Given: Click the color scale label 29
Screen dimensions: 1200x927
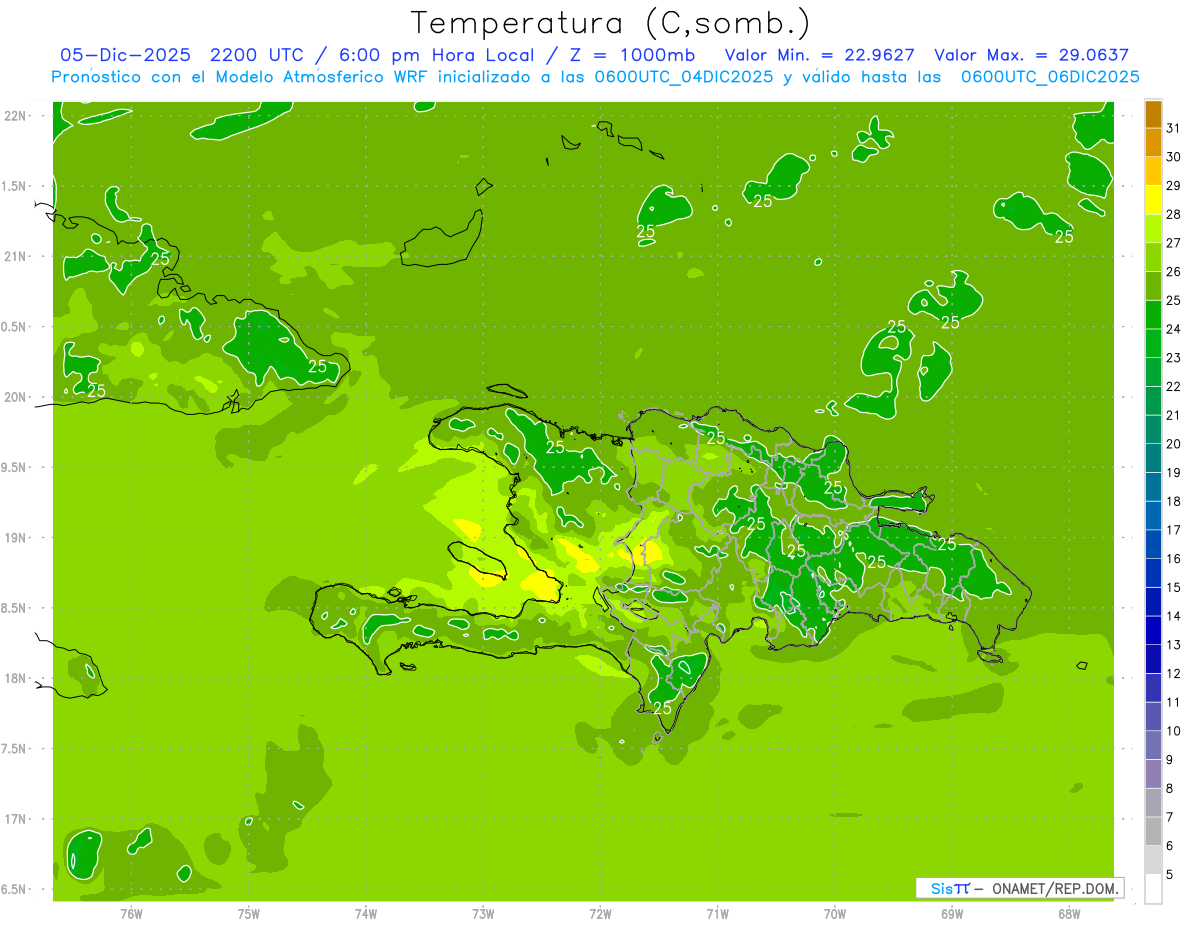Looking at the screenshot, I should click(x=1174, y=186).
